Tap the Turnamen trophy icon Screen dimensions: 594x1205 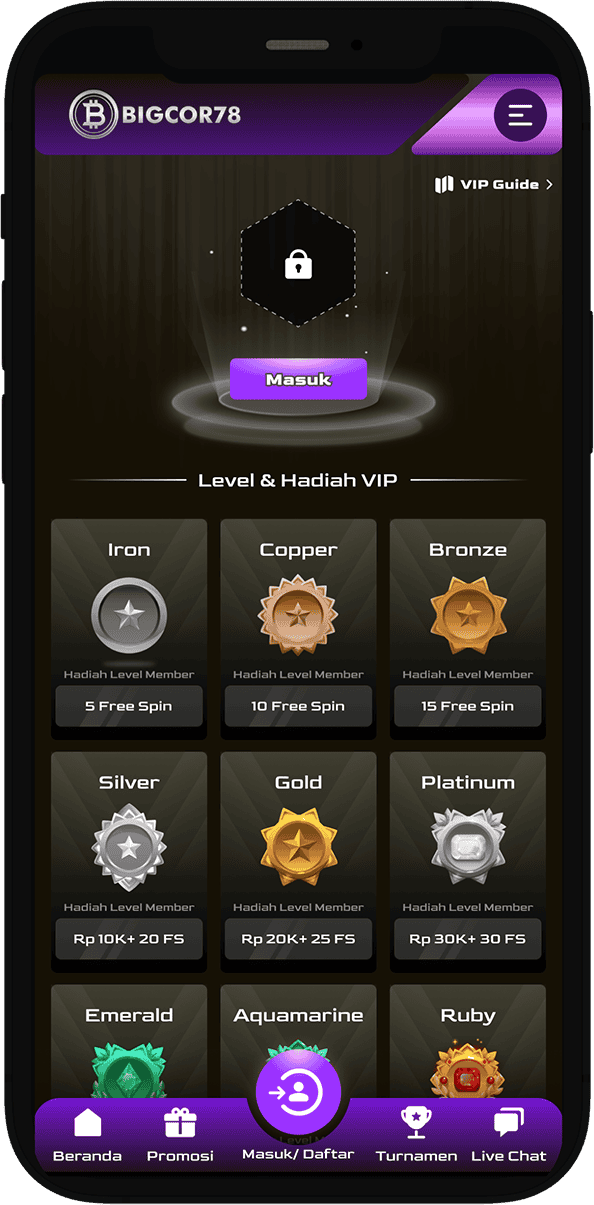click(x=416, y=1123)
